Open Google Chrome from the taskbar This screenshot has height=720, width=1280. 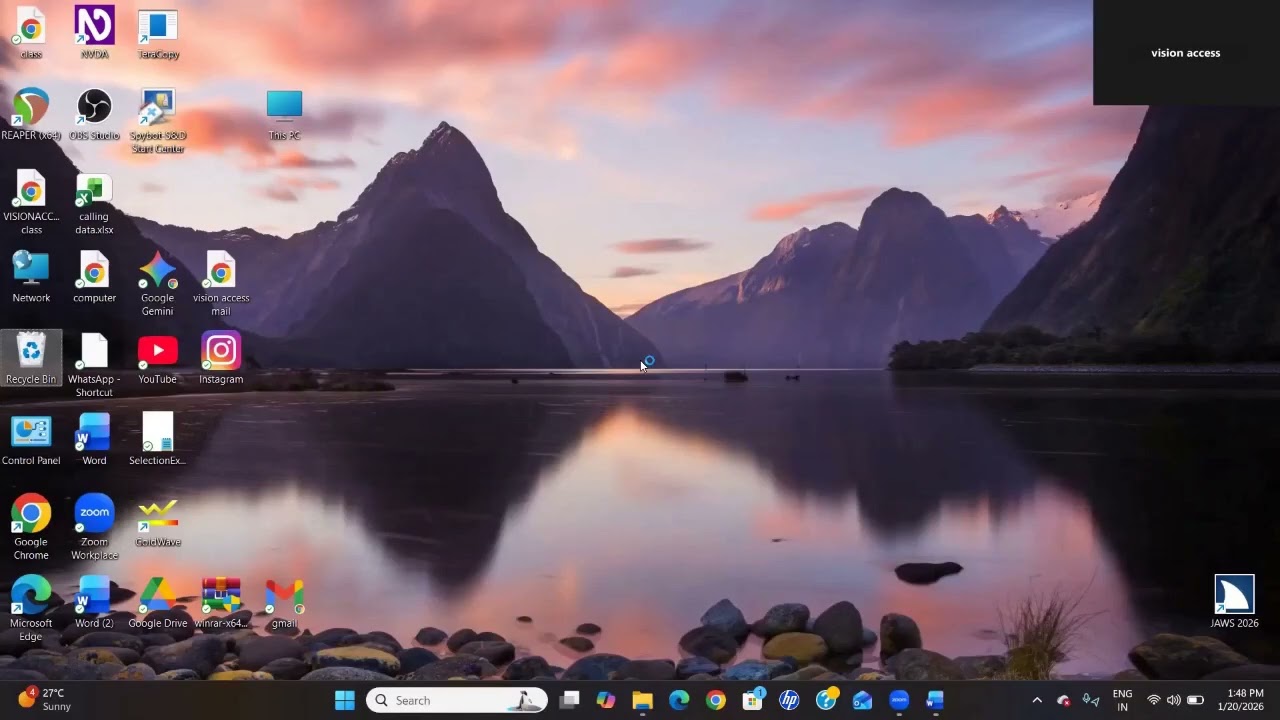click(716, 700)
